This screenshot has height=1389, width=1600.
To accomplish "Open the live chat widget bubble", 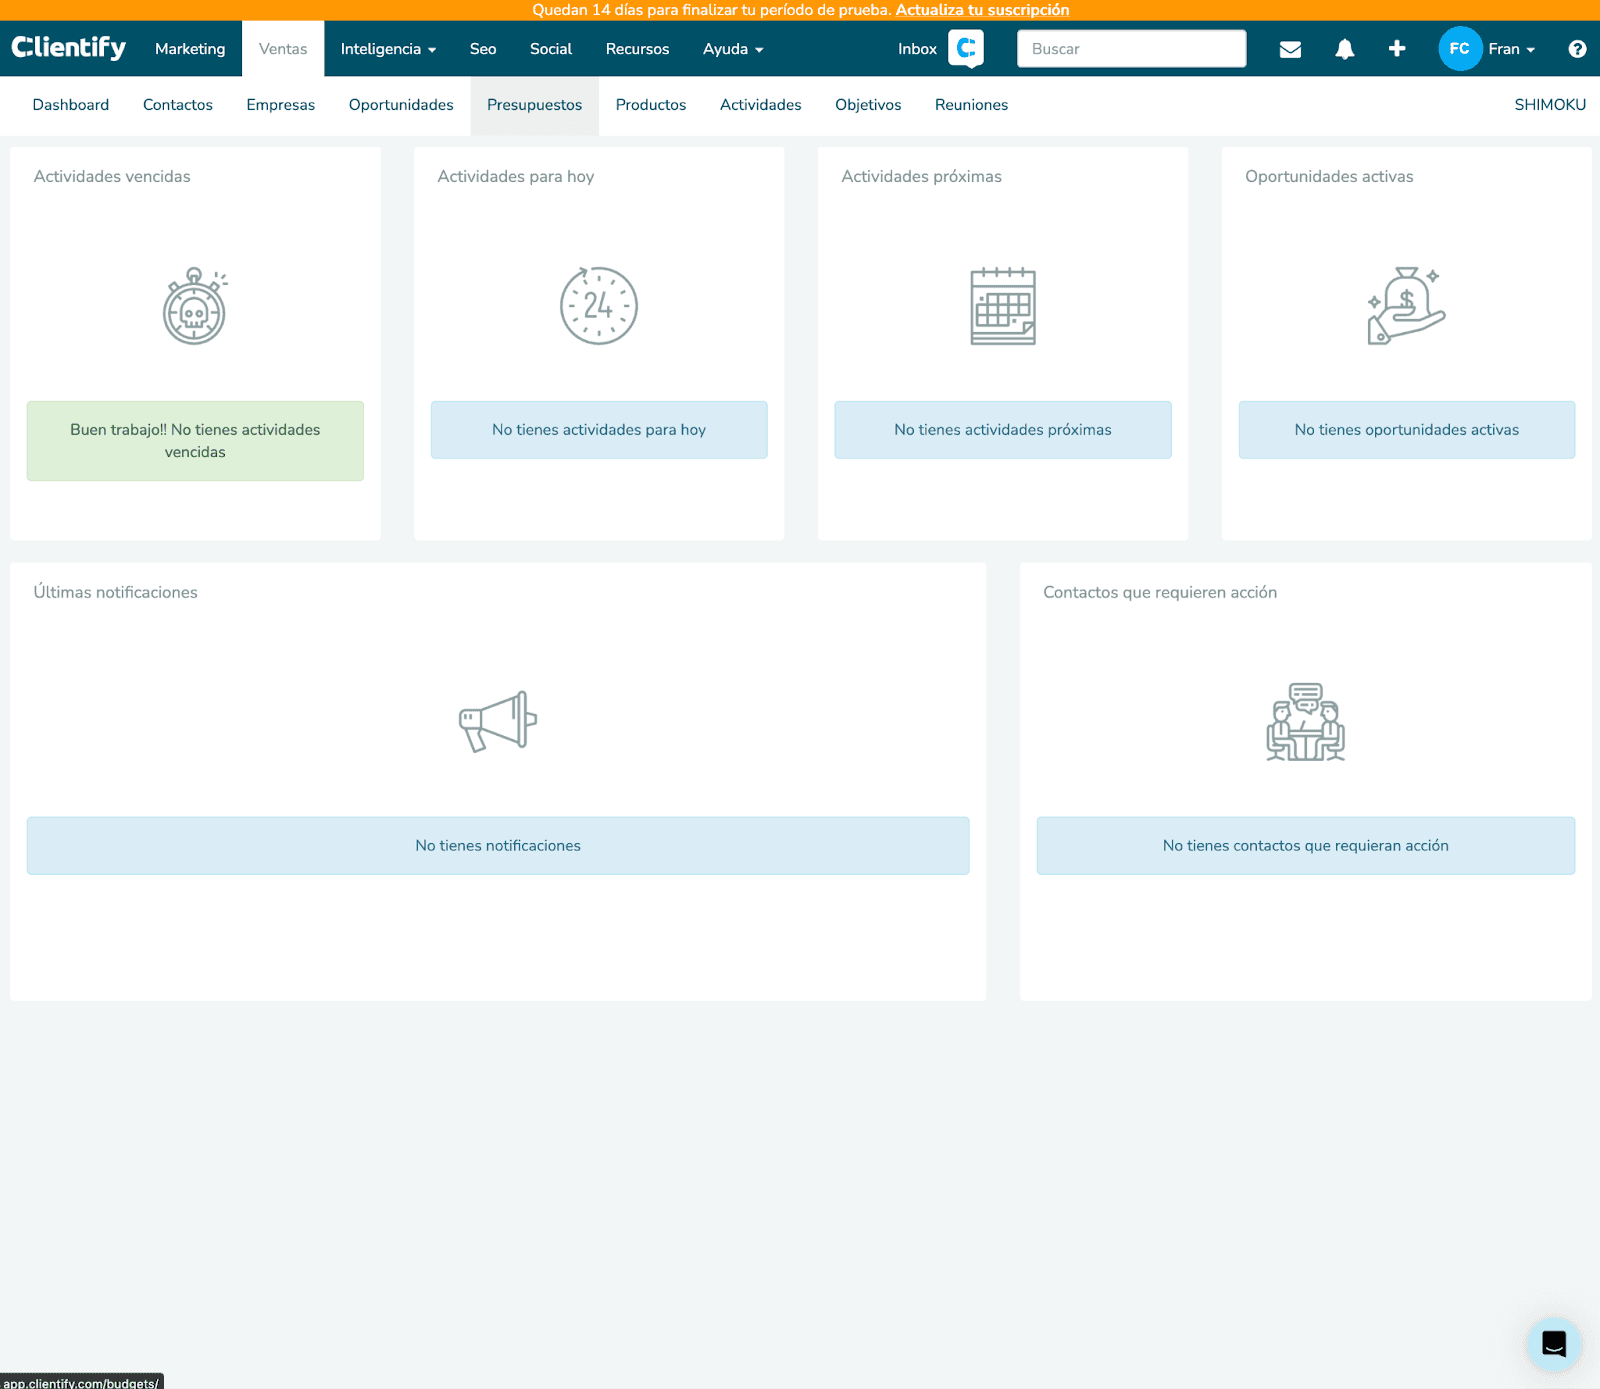I will point(1553,1344).
